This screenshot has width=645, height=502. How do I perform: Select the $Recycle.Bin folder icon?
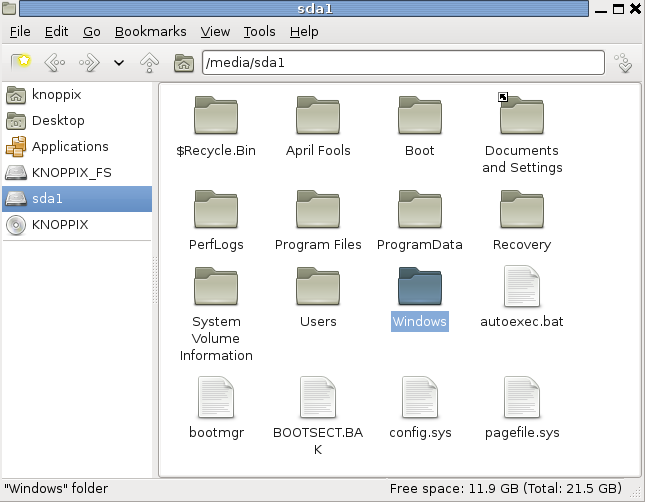216,116
